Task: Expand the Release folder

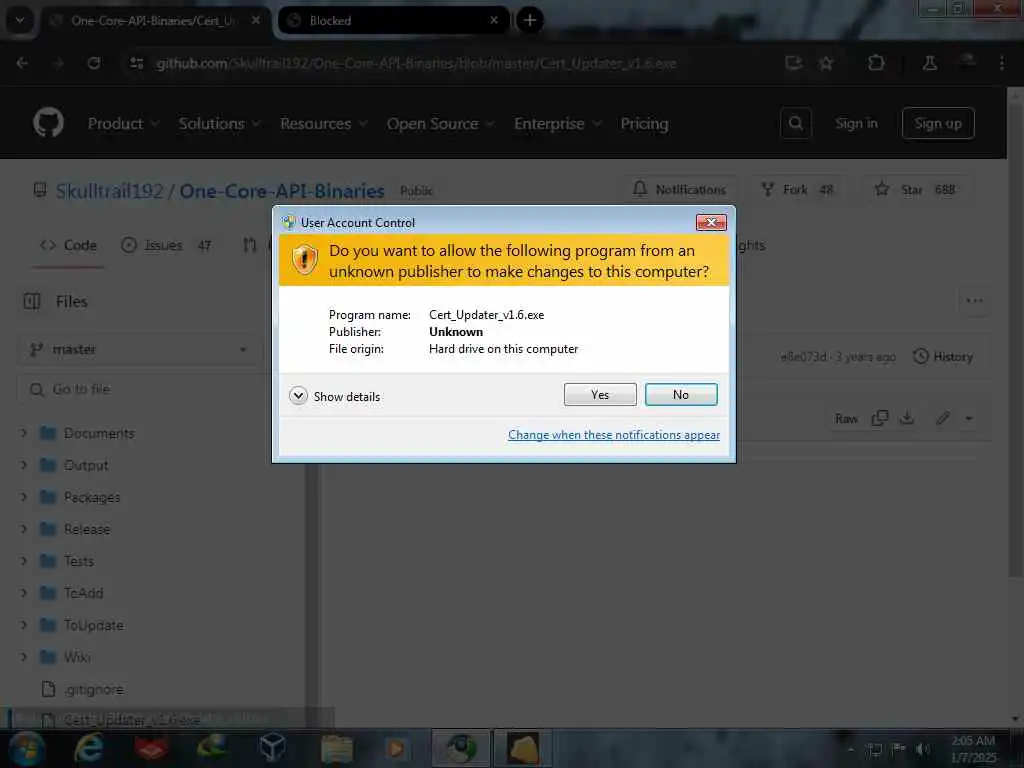Action: point(24,529)
